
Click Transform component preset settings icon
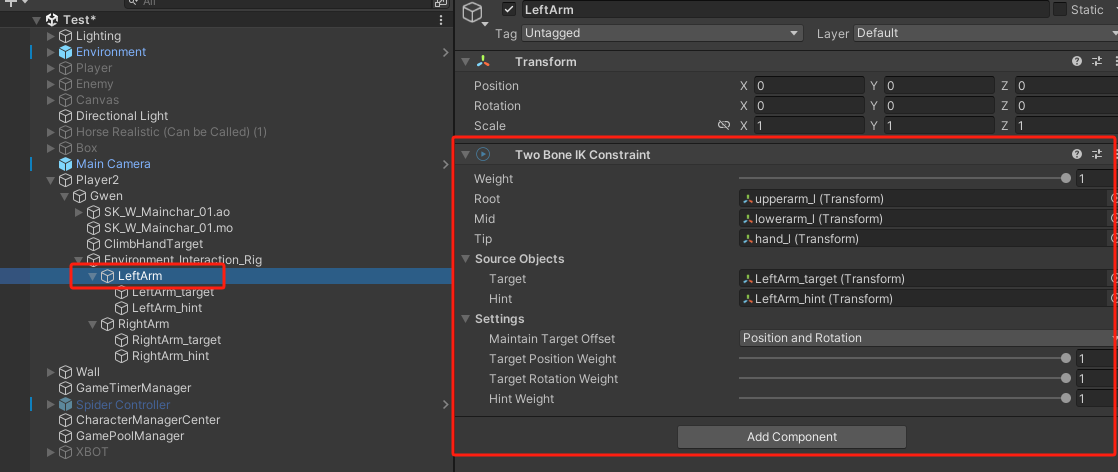click(x=1097, y=62)
